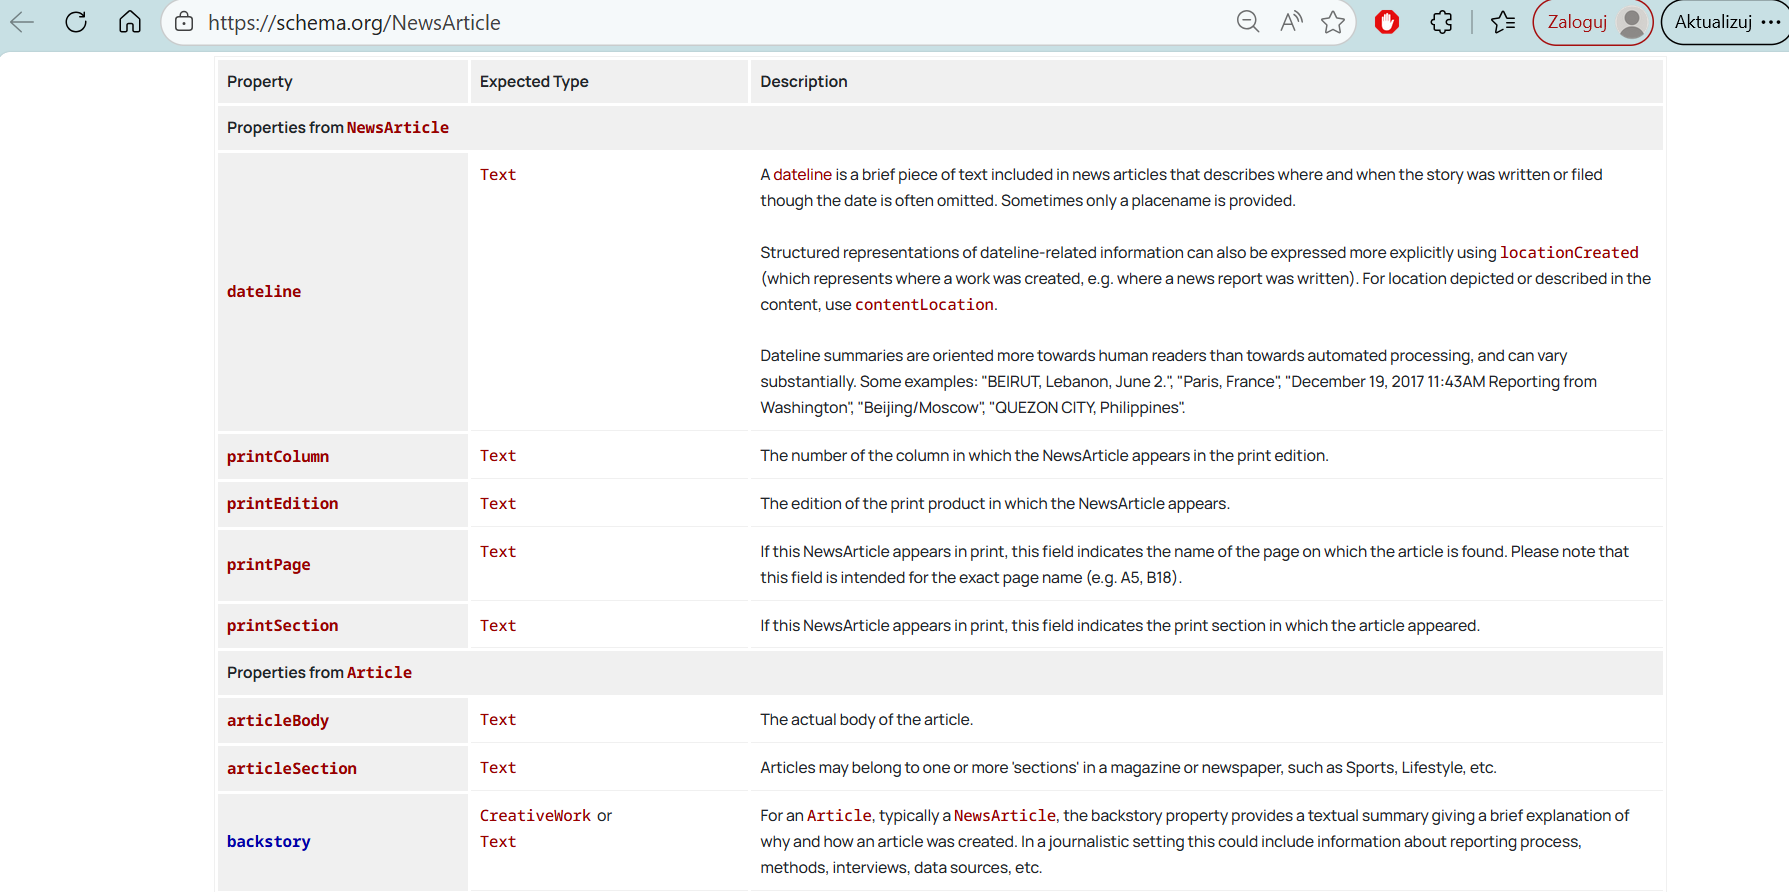Click the browser back arrow

point(22,22)
